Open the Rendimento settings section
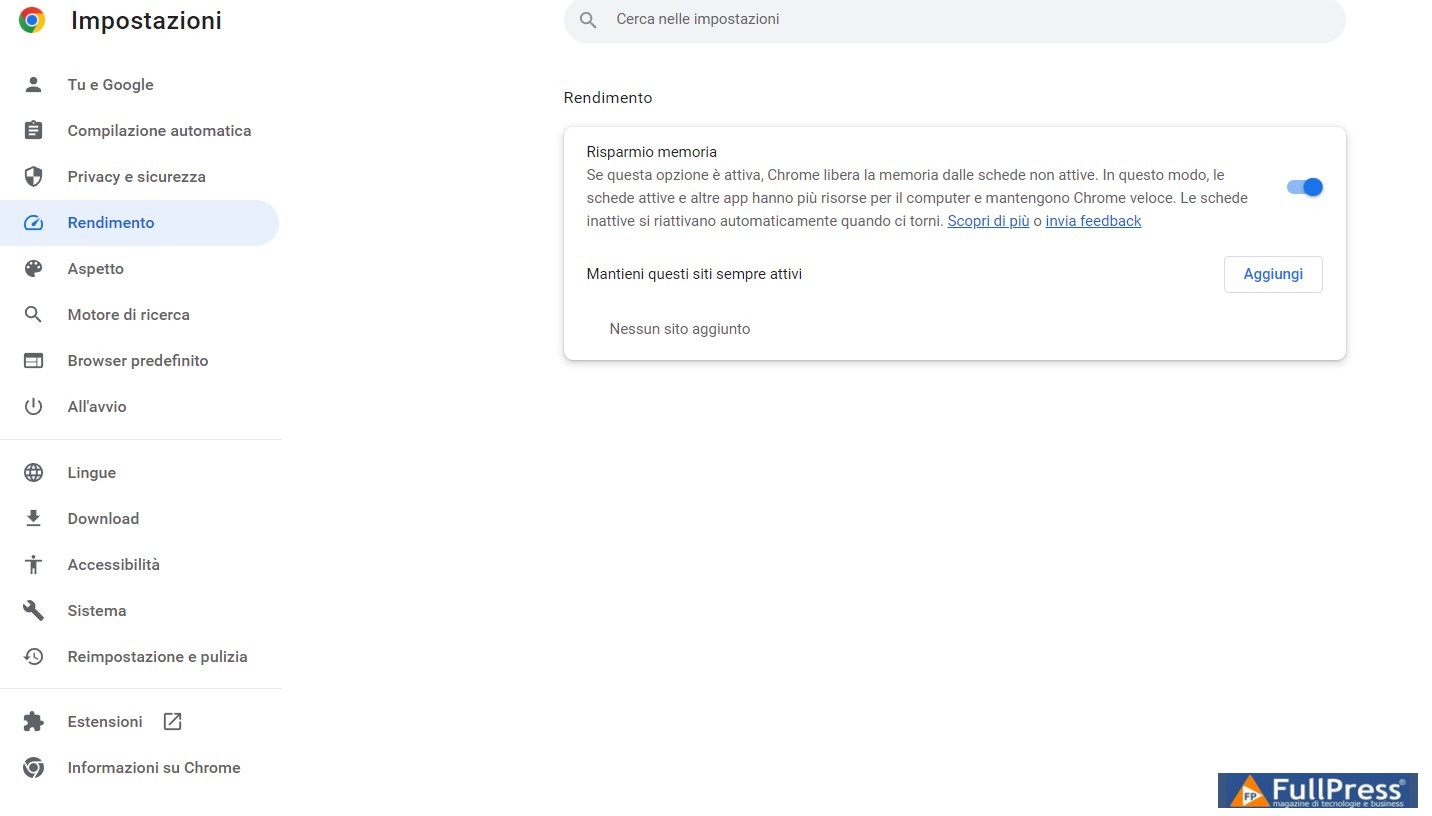Image resolution: width=1432 pixels, height=816 pixels. (x=111, y=223)
